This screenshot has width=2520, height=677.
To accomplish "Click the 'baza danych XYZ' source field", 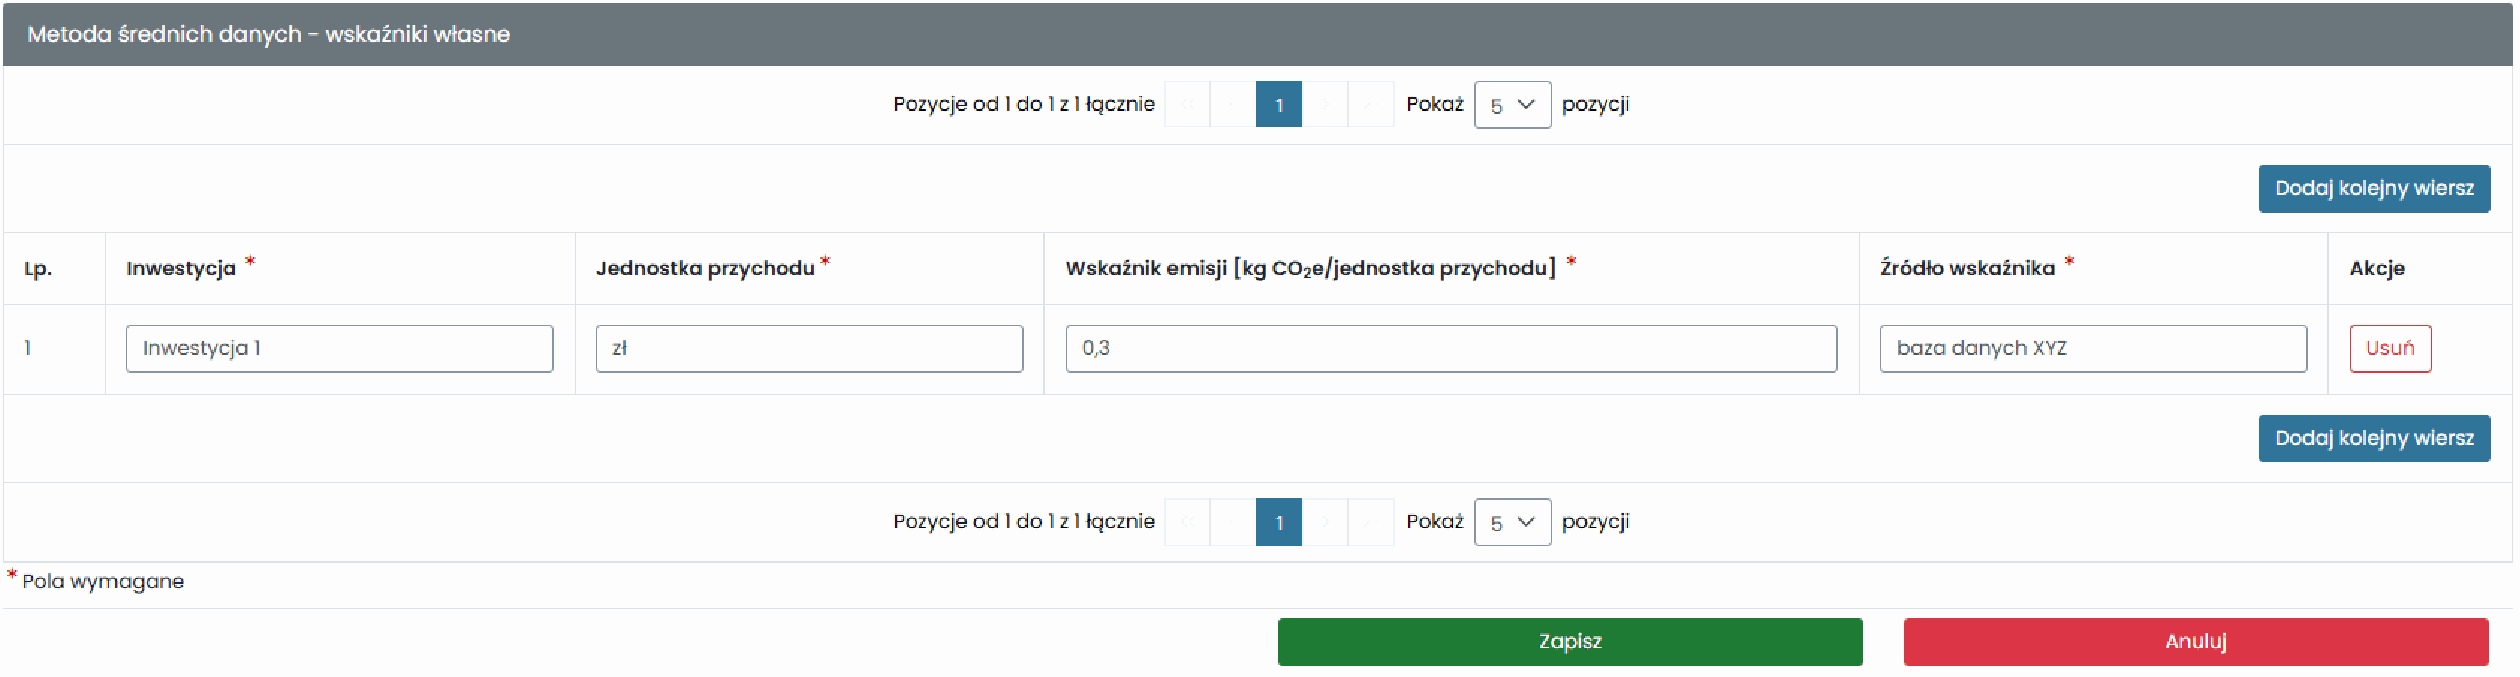I will 2093,349.
